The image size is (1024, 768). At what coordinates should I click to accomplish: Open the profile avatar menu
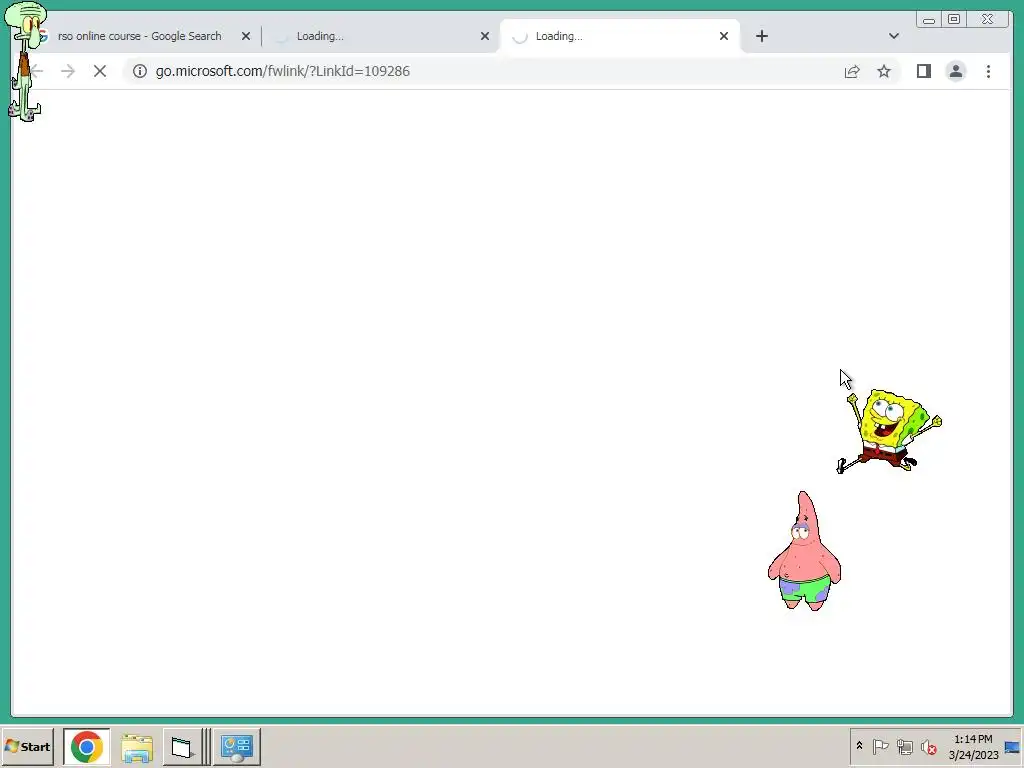pyautogui.click(x=955, y=71)
